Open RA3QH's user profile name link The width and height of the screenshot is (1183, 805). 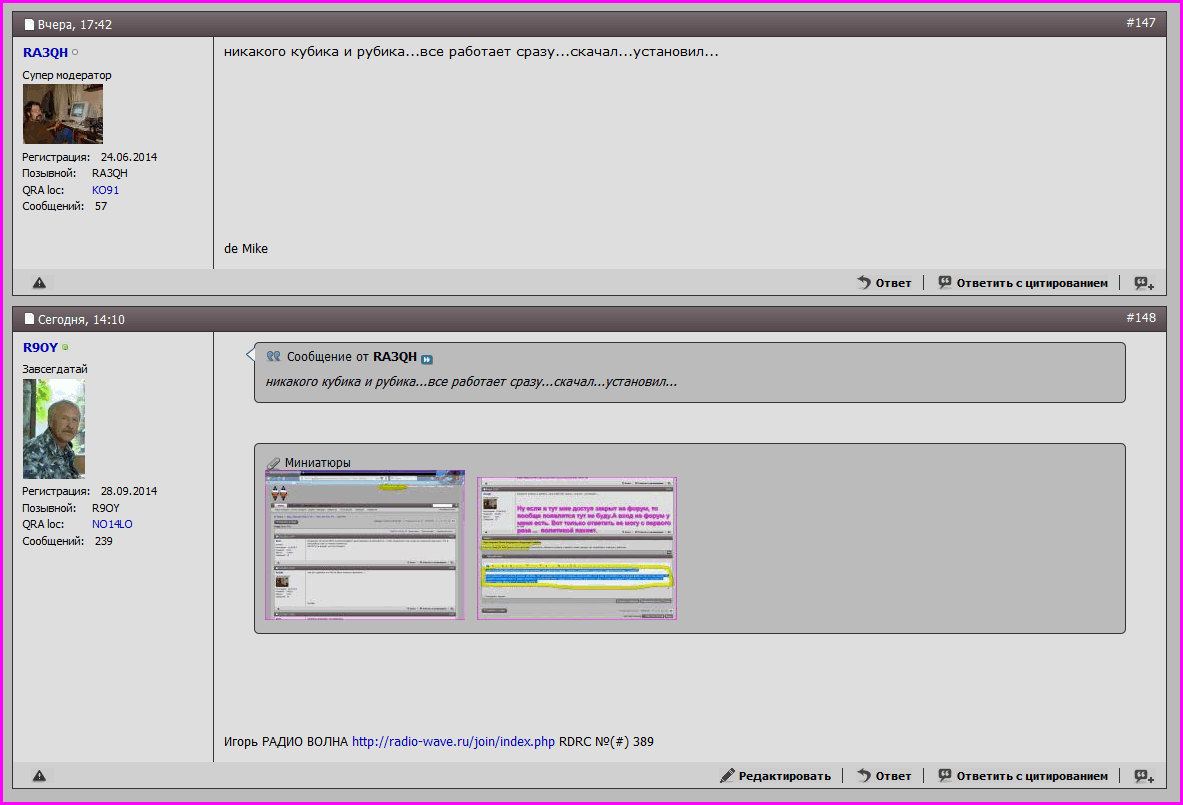[45, 53]
